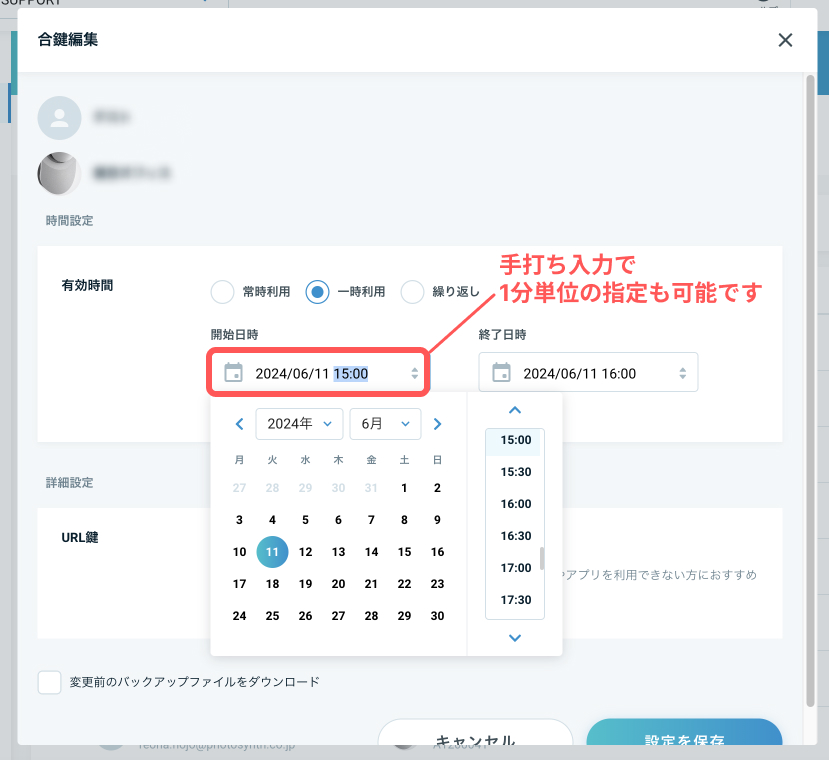The width and height of the screenshot is (829, 760).
Task: Click the user avatar placeholder icon
Action: [x=59, y=117]
